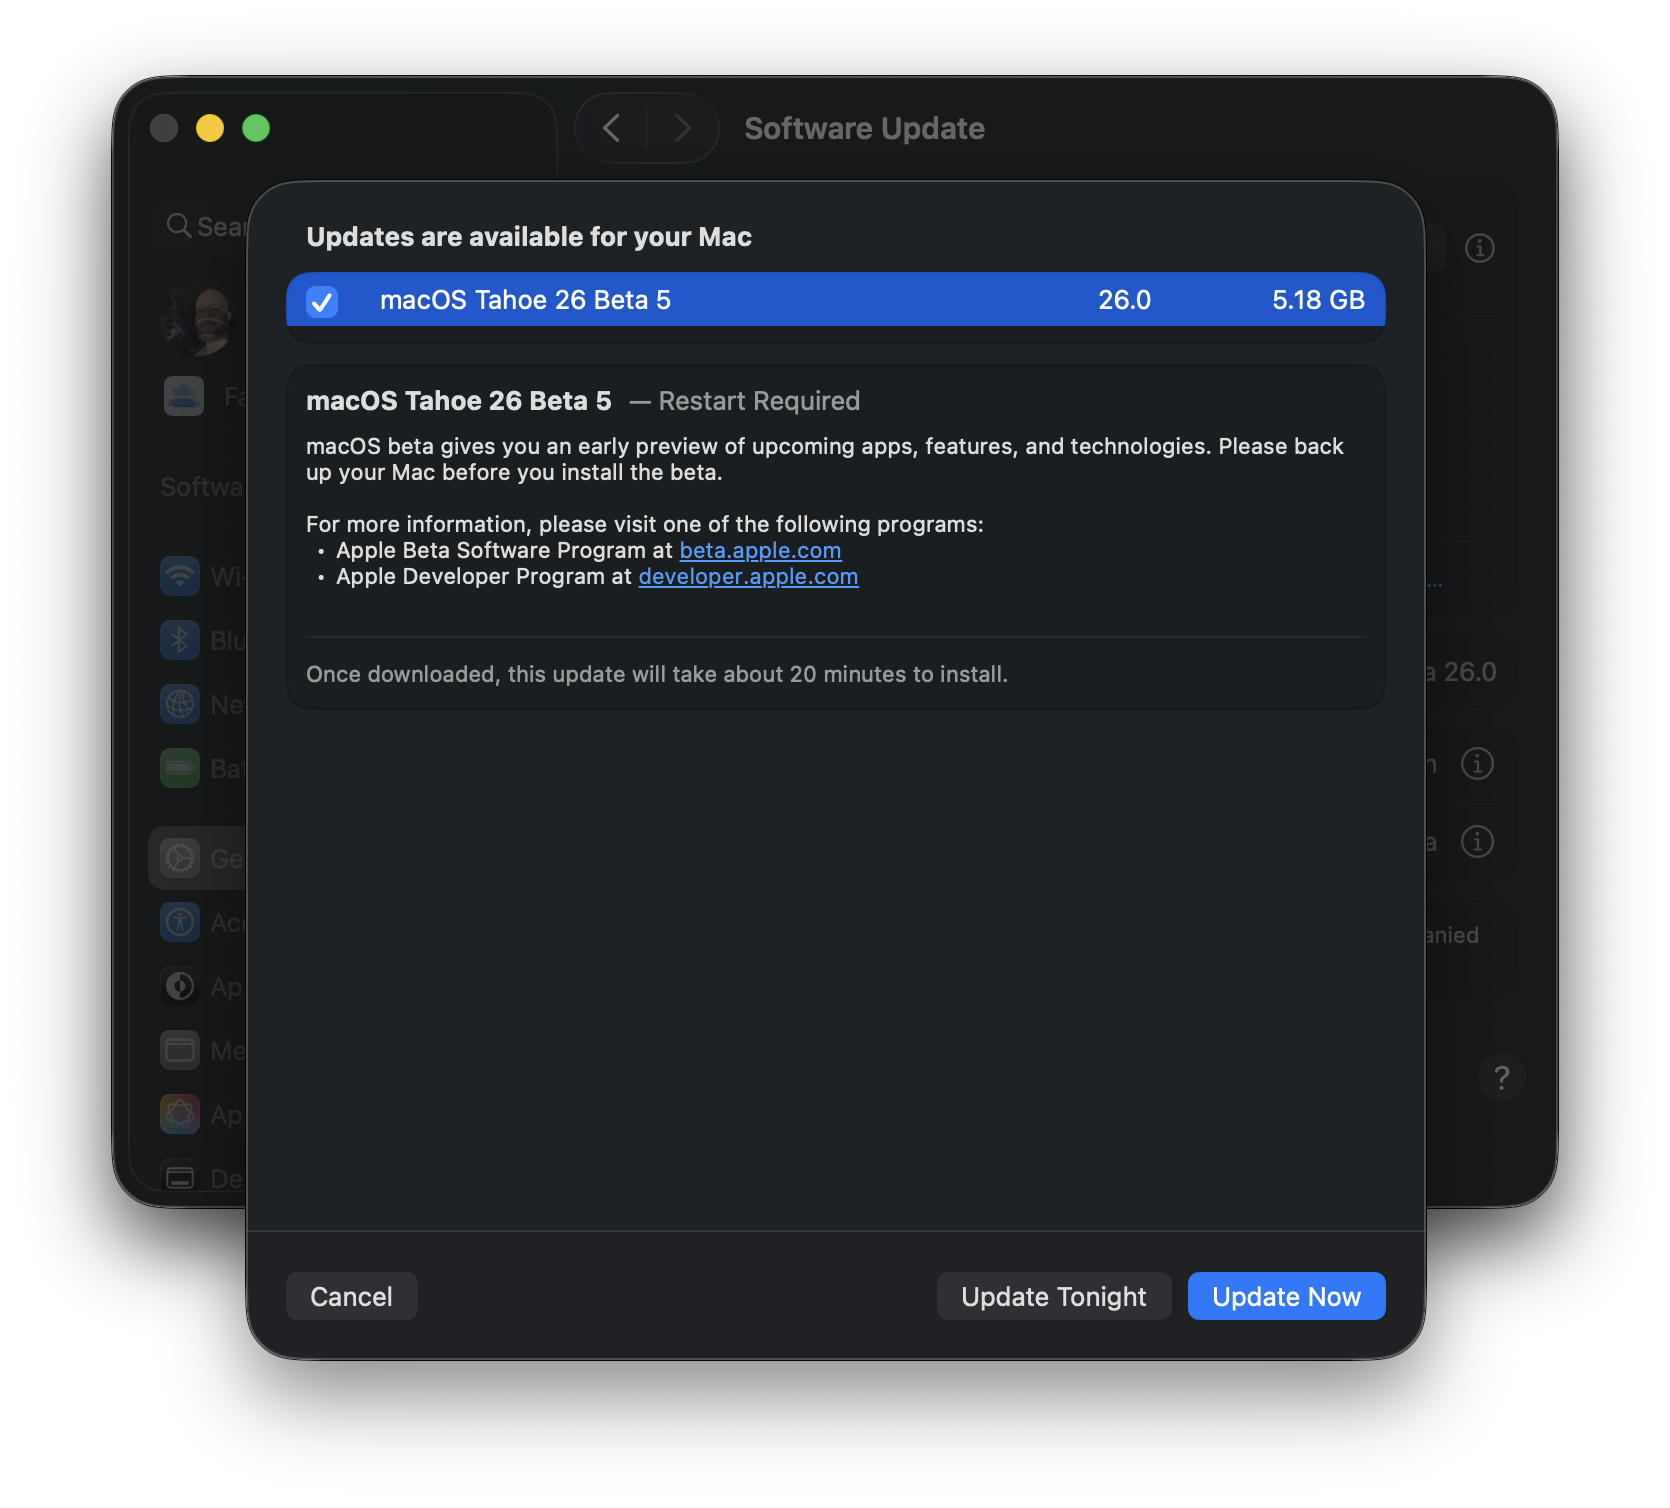1670x1508 pixels.
Task: Select the General gear icon
Action: (x=180, y=858)
